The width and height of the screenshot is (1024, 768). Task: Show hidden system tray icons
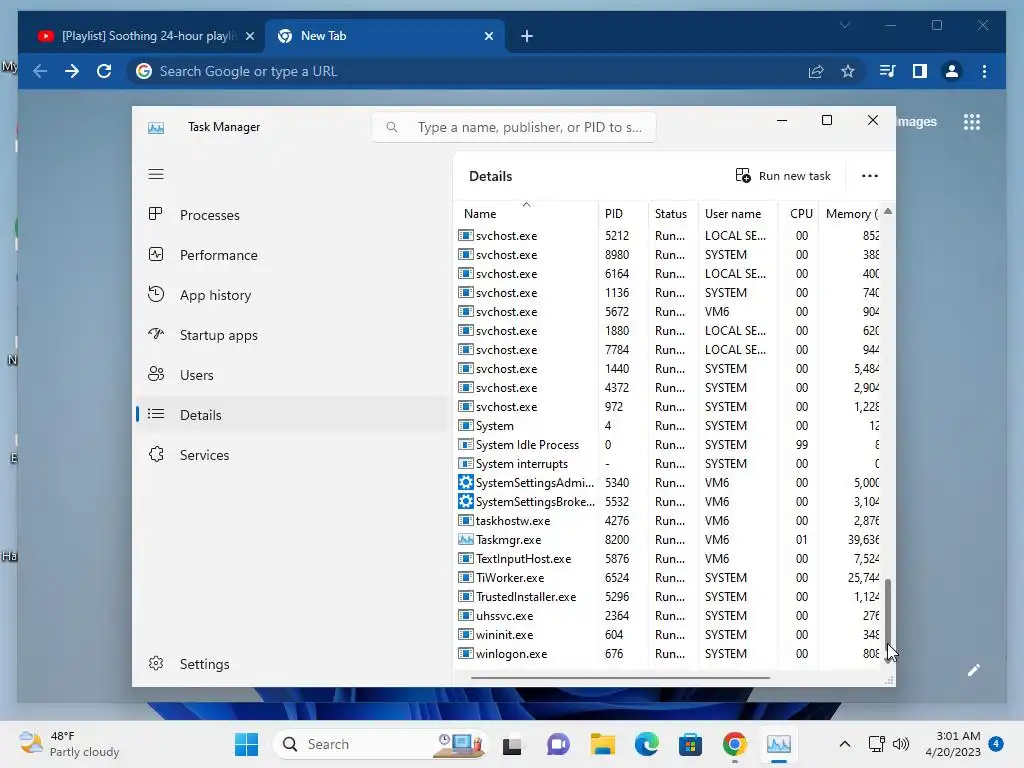tap(844, 744)
